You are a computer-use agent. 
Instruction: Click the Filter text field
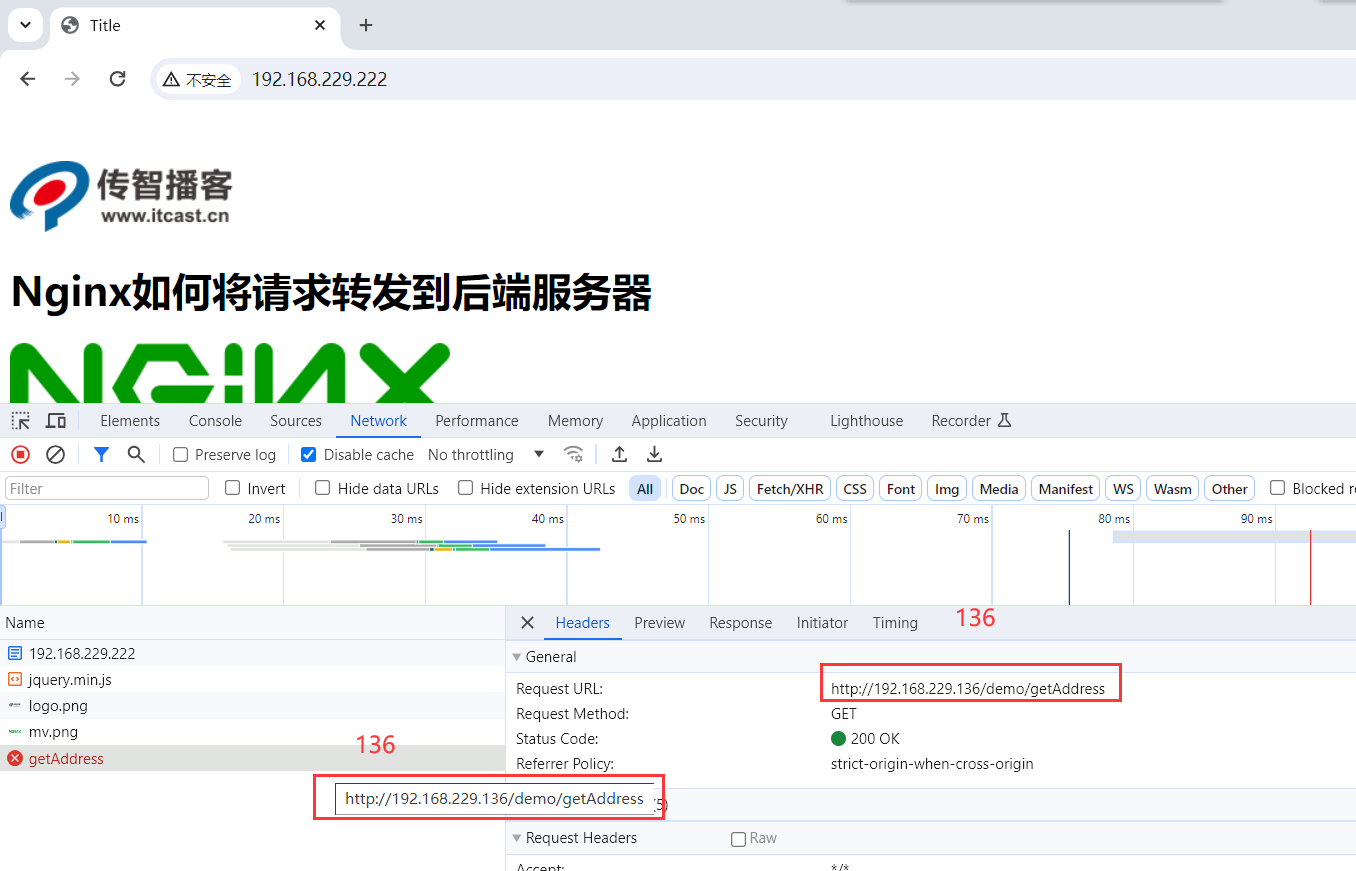coord(107,489)
